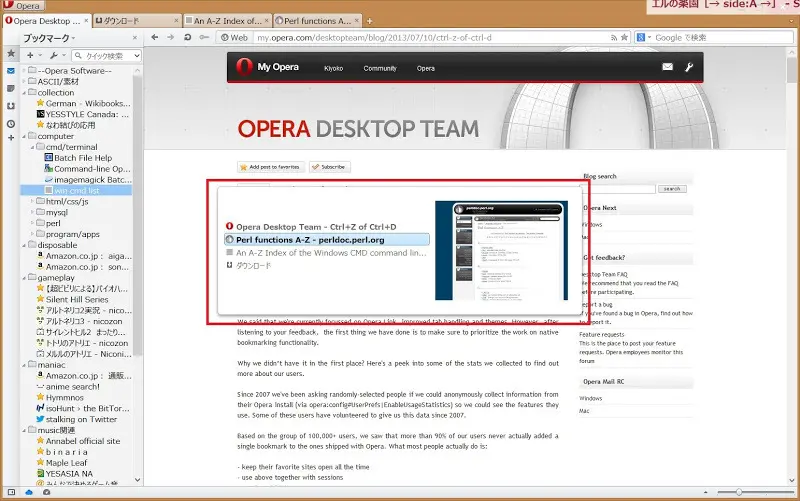This screenshot has width=800, height=501.
Task: Switch to the Perl functions tab
Action: coord(317,21)
